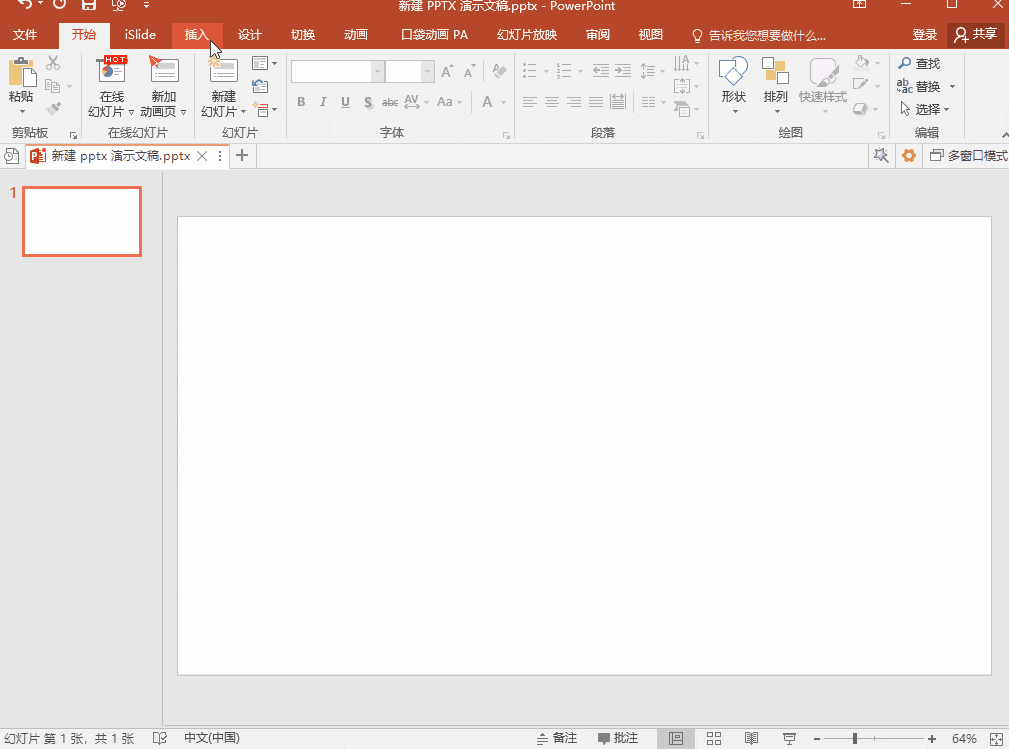Click the Find (查找) magnifier icon
Screen dimensions: 1009x749
coord(904,64)
